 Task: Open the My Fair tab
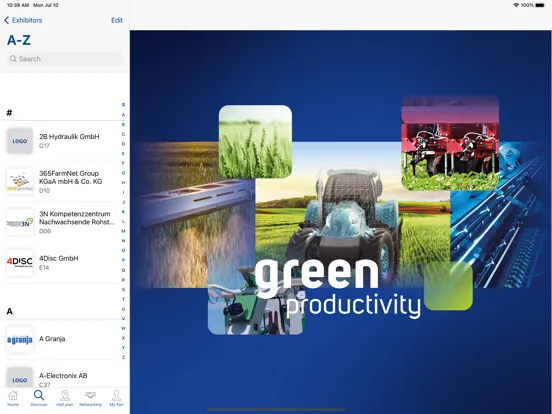click(116, 399)
